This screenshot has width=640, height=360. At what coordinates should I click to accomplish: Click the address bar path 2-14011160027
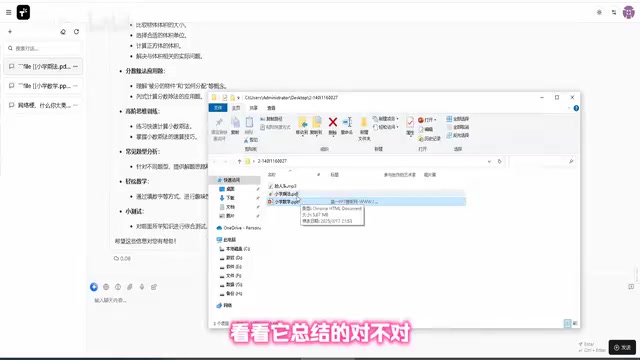(272, 161)
